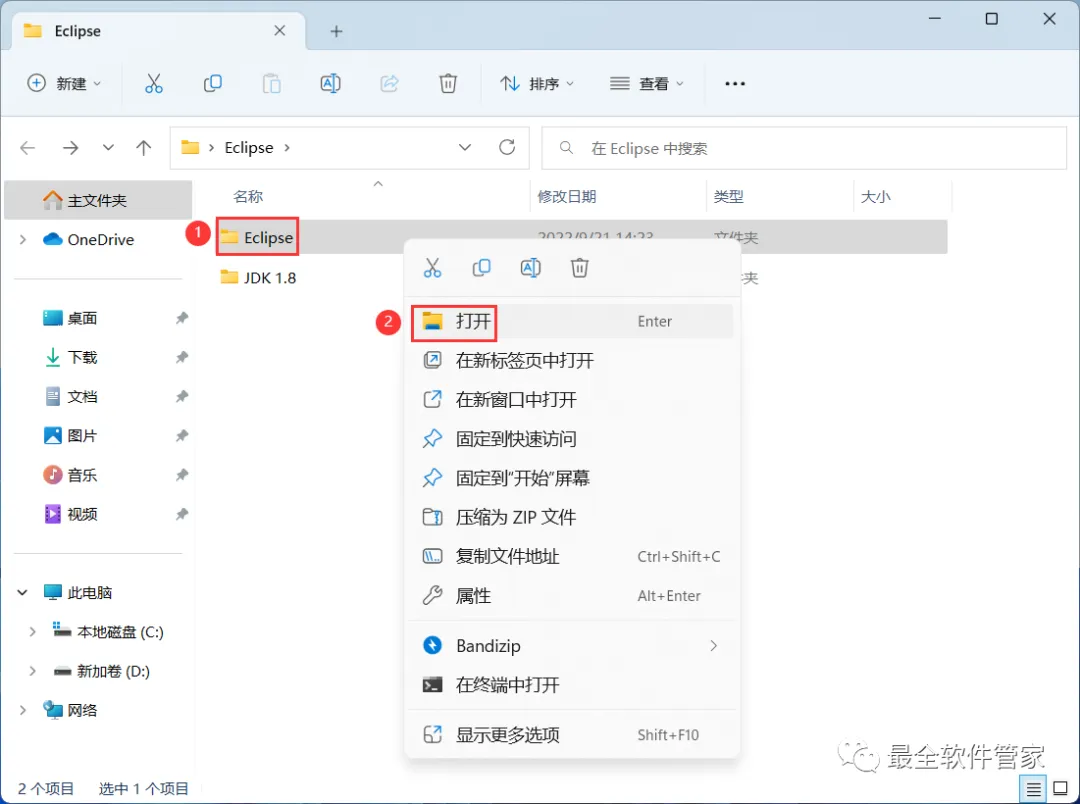Open 下载 (Downloads) in sidebar
1080x804 pixels.
click(83, 357)
